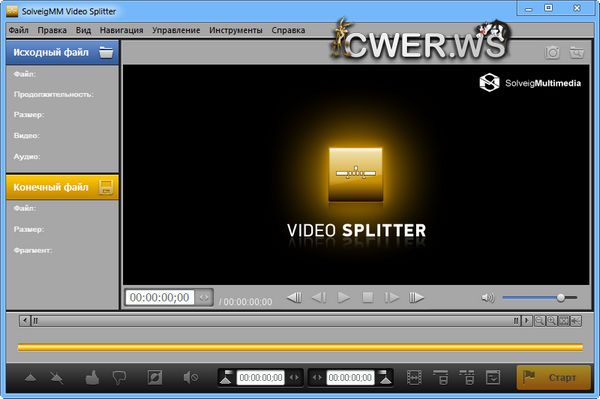Open the Правка menu
Image resolution: width=600 pixels, height=399 pixels.
[x=52, y=30]
